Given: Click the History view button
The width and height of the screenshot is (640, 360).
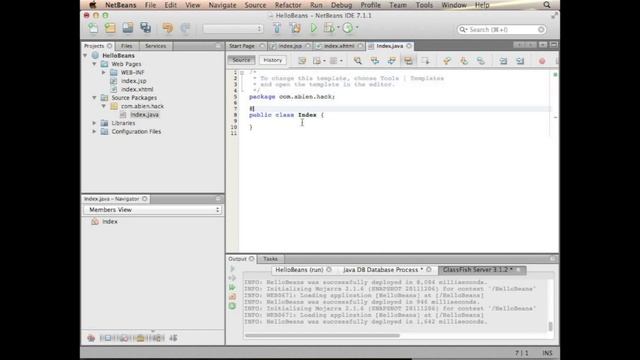Looking at the screenshot, I should tap(273, 60).
